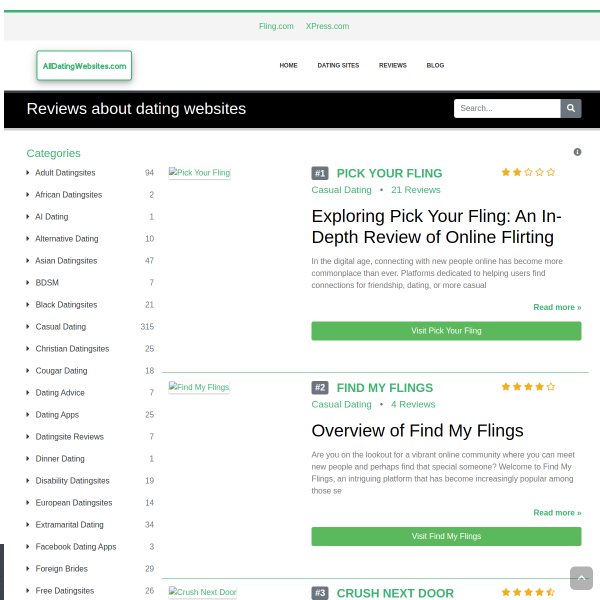
Task: Open the BLOG menu item
Action: click(x=435, y=65)
